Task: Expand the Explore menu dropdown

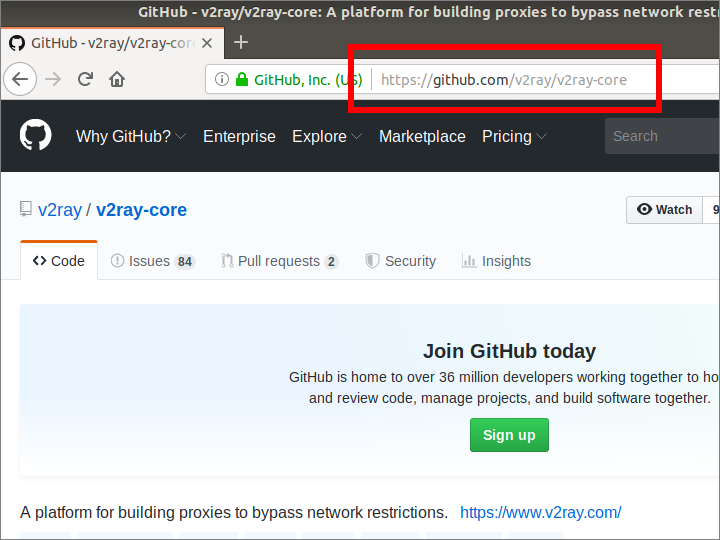Action: (326, 137)
